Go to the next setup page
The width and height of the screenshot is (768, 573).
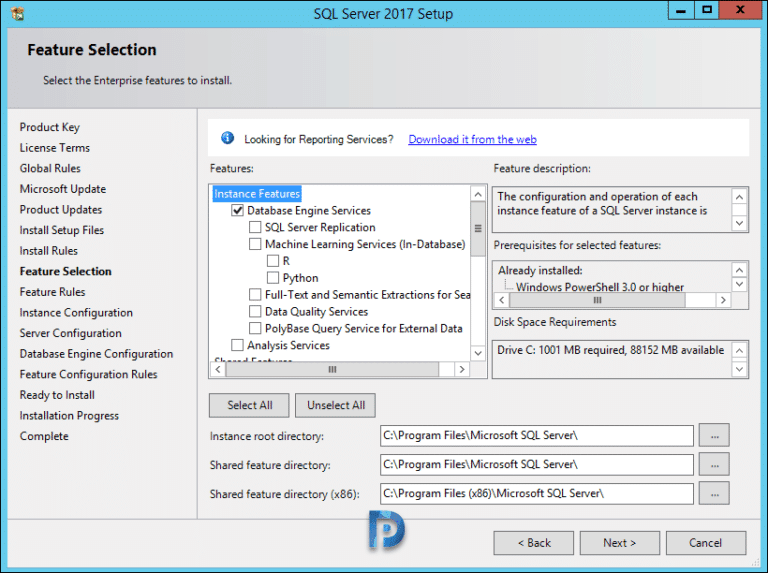pyautogui.click(x=620, y=543)
